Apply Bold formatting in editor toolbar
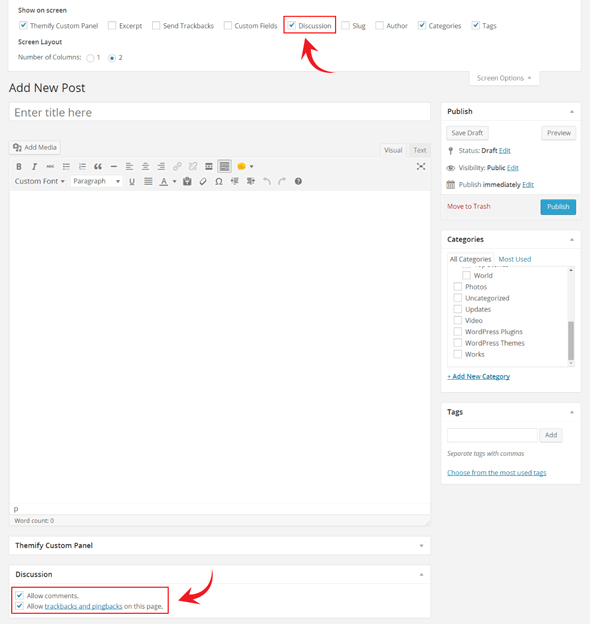Image resolution: width=590 pixels, height=624 pixels. (x=19, y=166)
